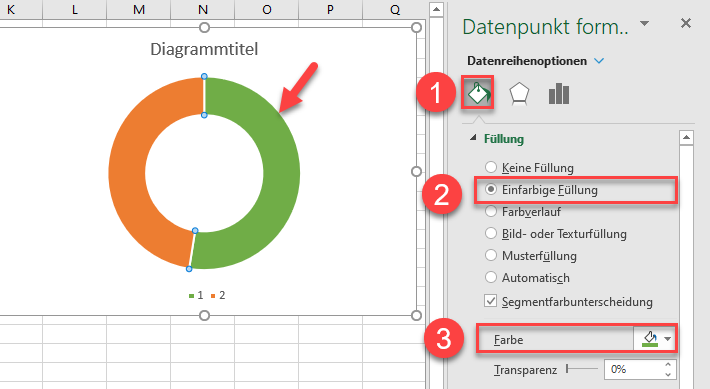The height and width of the screenshot is (389, 710).
Task: Click the worksheet vertical scrollbar up arrow
Action: coord(436,9)
